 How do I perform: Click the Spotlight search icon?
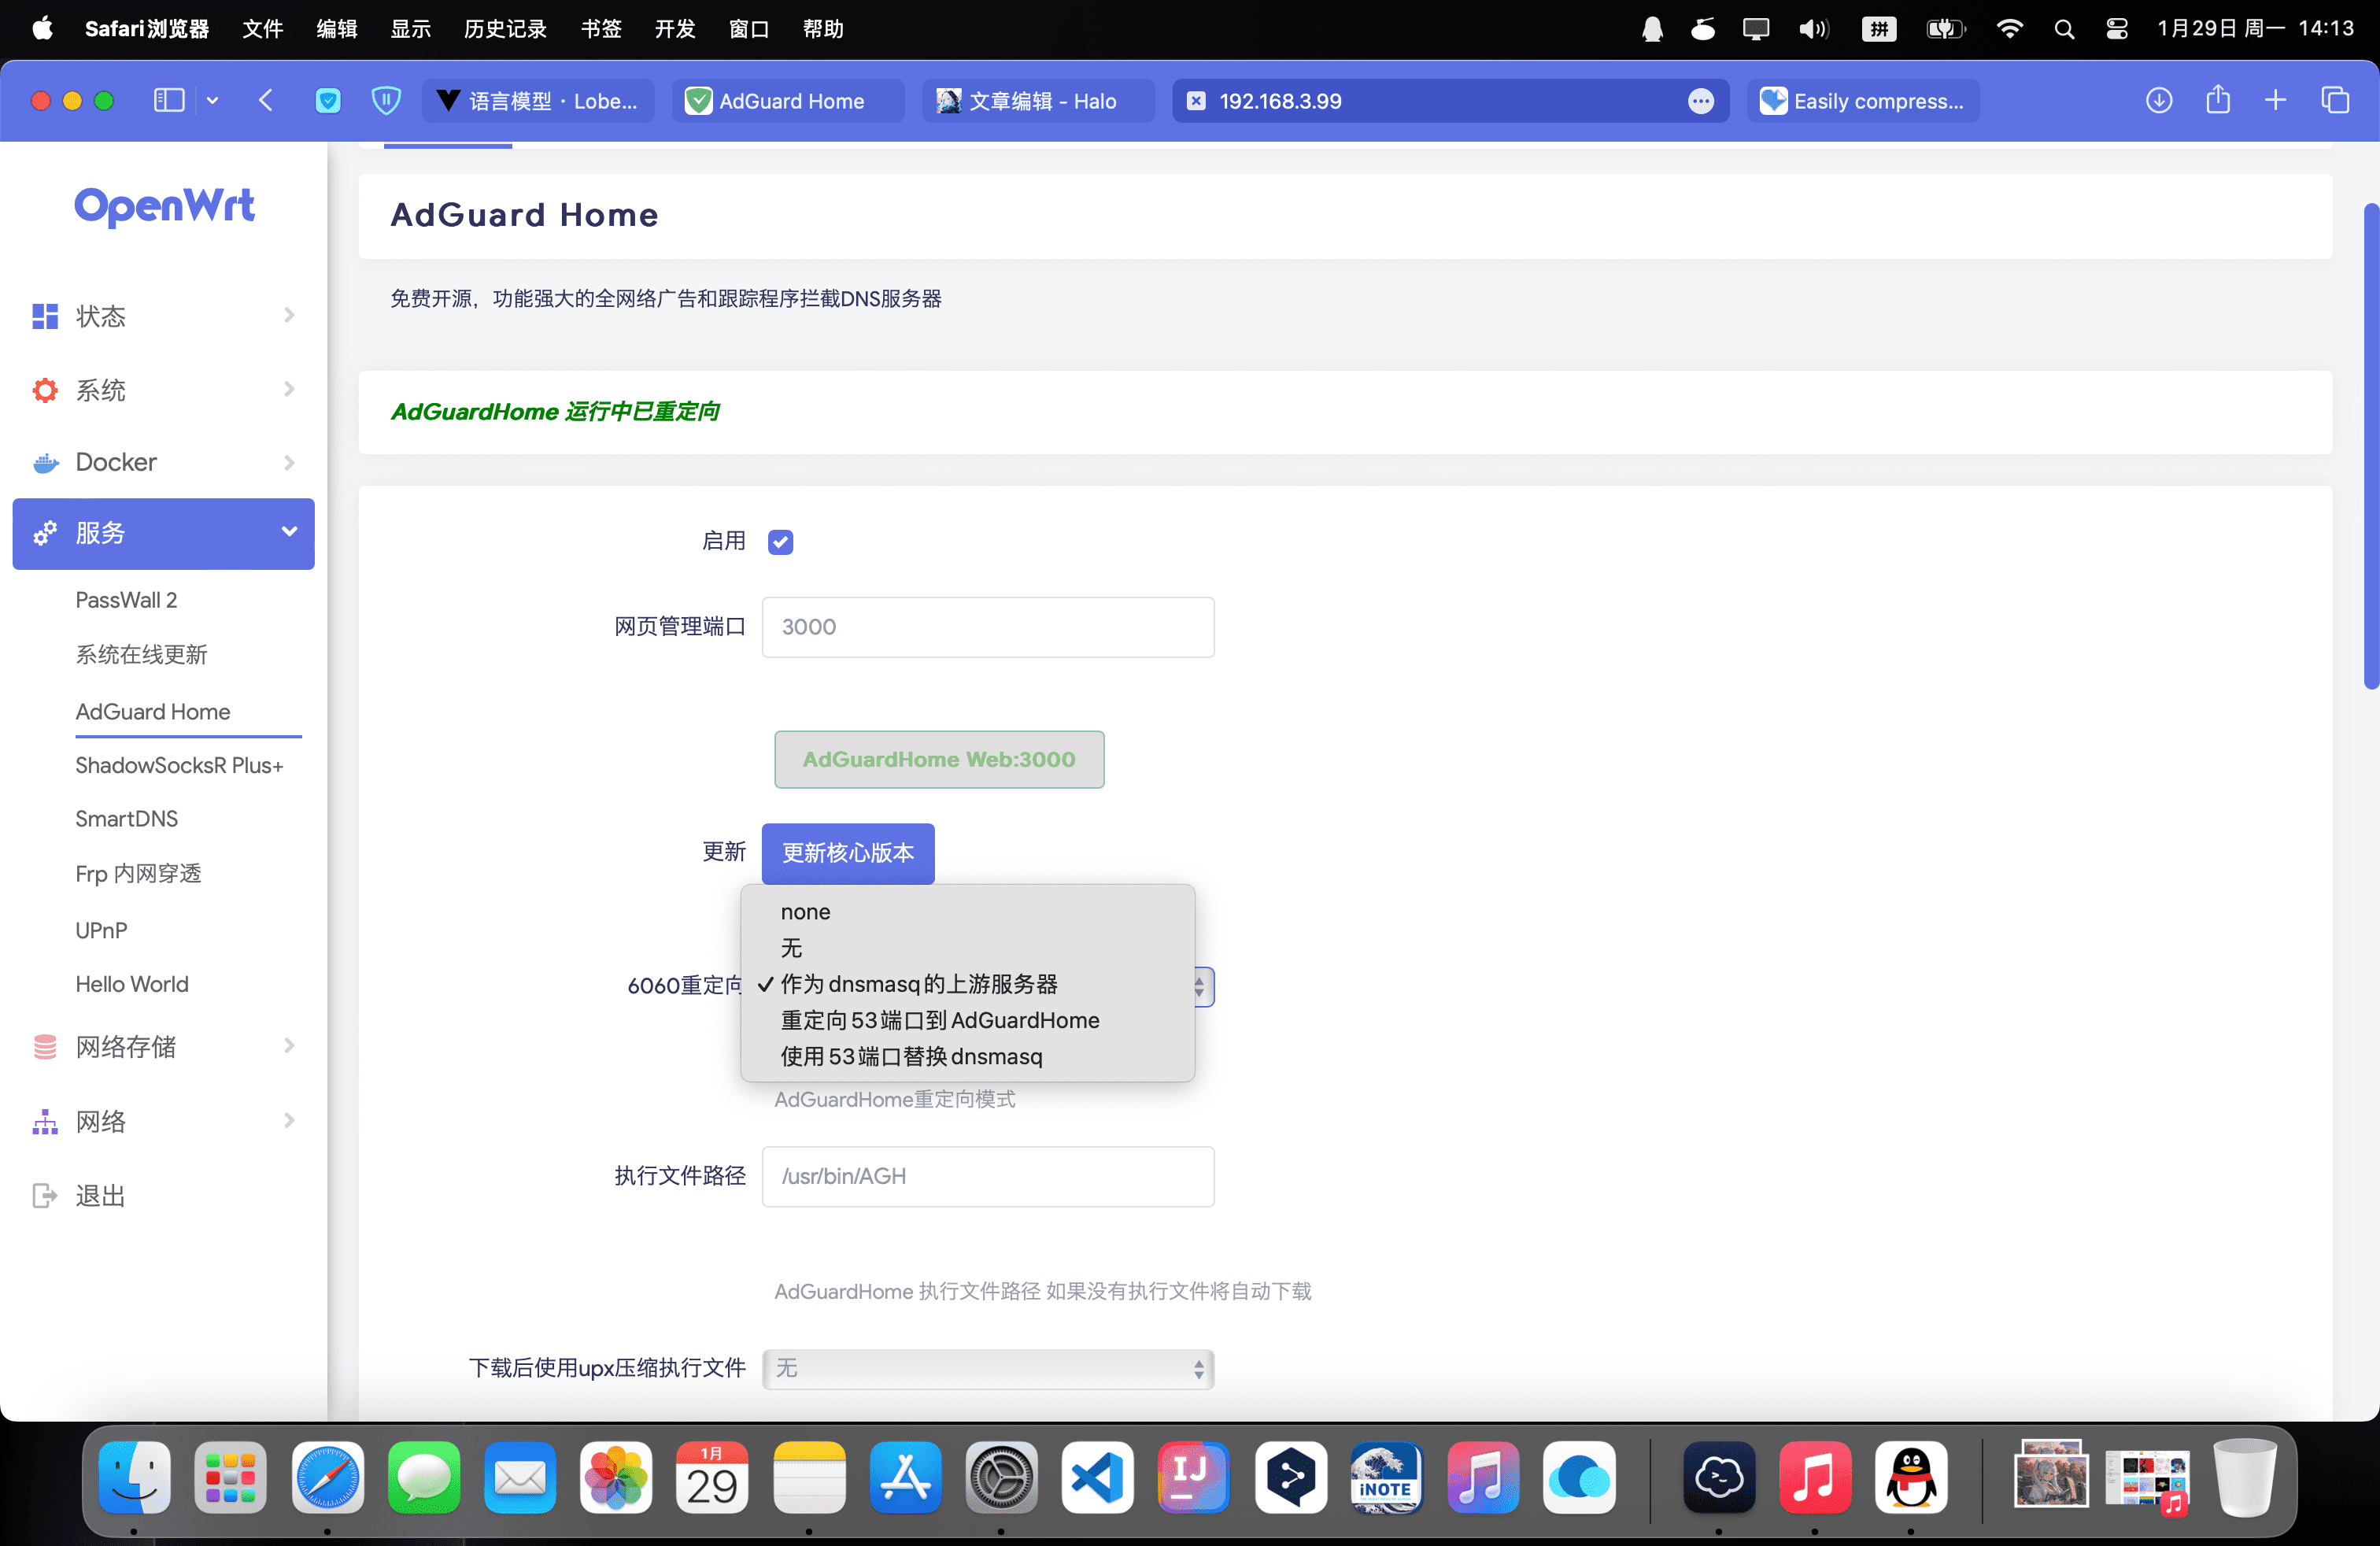coord(2064,28)
